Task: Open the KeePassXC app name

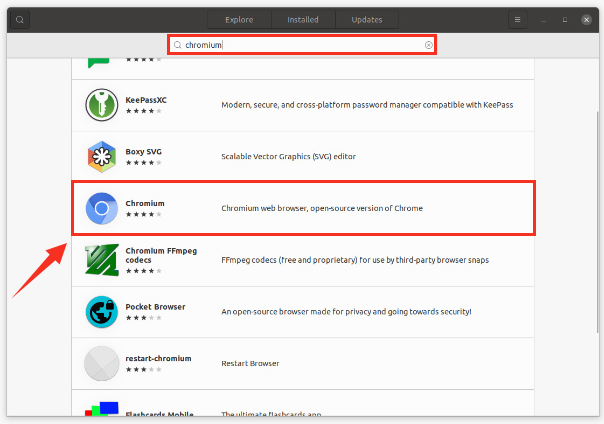Action: click(x=146, y=100)
